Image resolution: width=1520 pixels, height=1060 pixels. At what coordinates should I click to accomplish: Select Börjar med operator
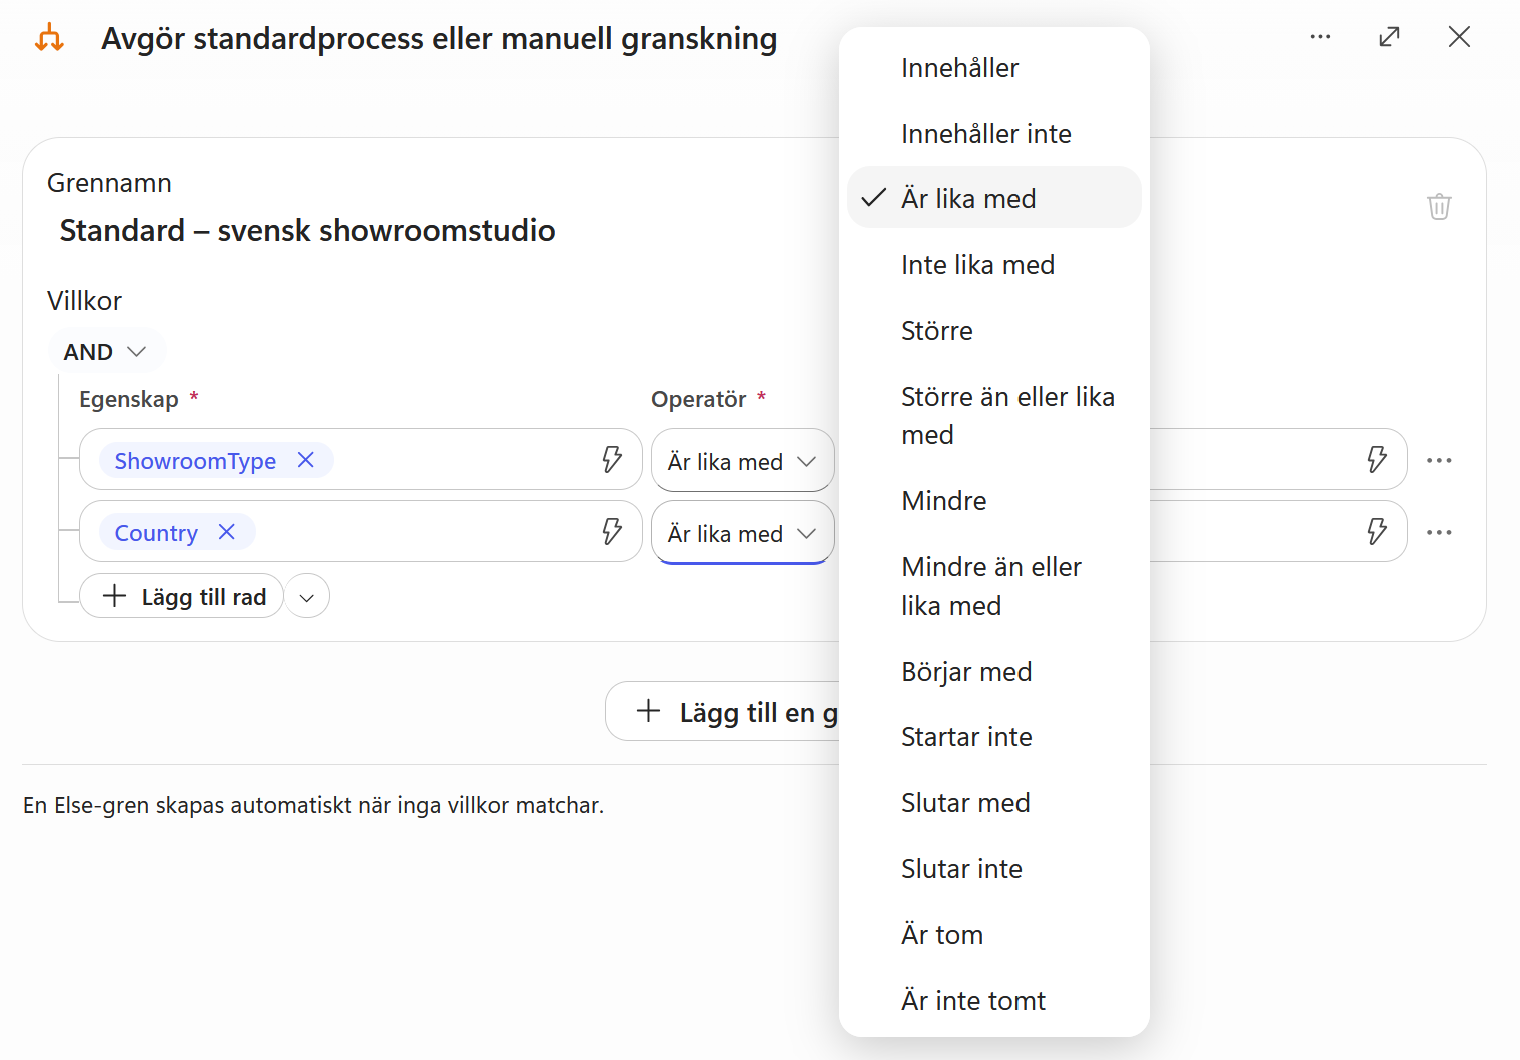pos(994,672)
